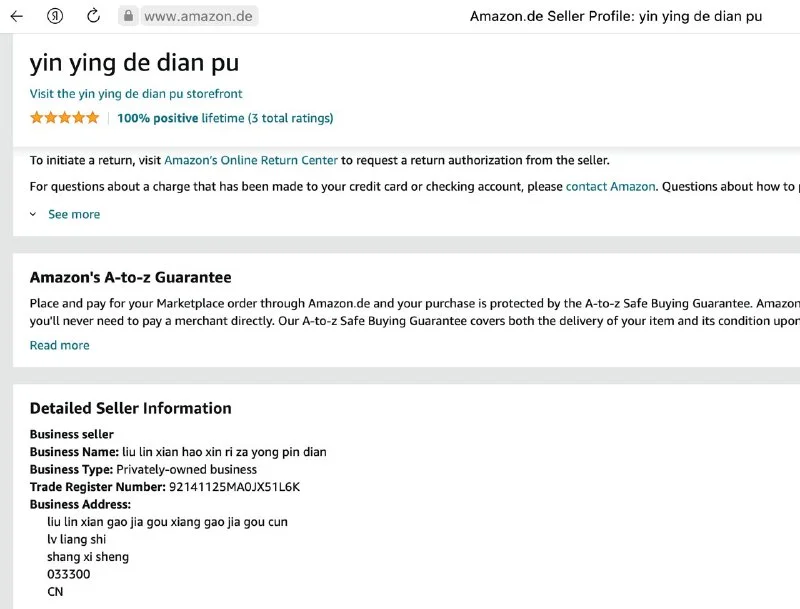This screenshot has width=800, height=609.
Task: Click the Amazon's A-to-z Guarantee heading
Action: pyautogui.click(x=131, y=277)
